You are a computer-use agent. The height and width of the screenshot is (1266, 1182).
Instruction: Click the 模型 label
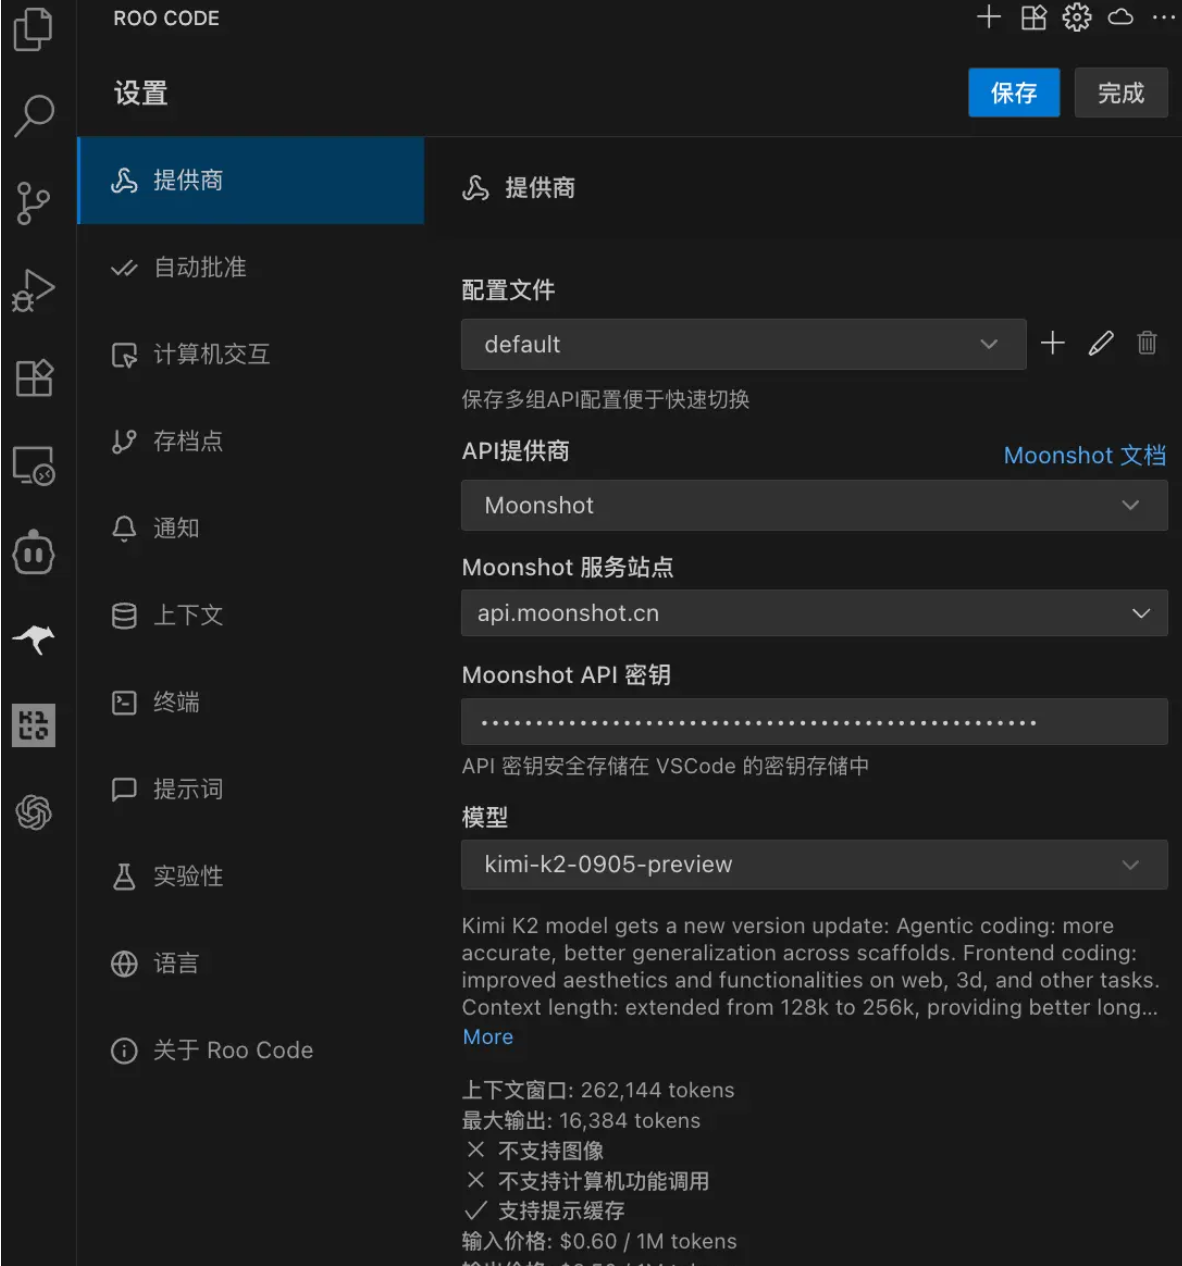tap(485, 817)
